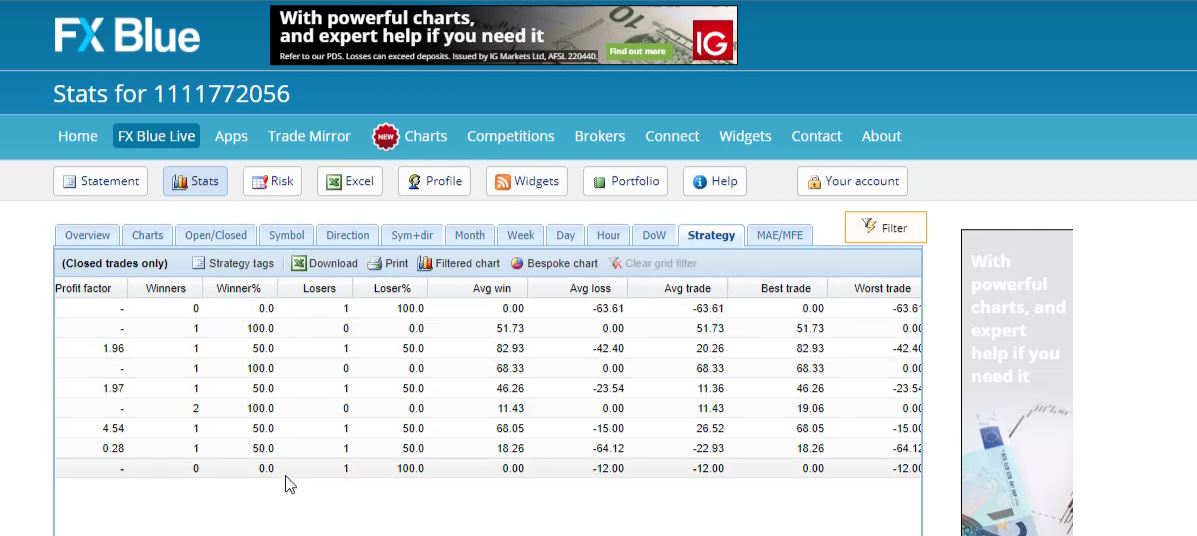Open the Brokers menu
The height and width of the screenshot is (536, 1197).
600,136
